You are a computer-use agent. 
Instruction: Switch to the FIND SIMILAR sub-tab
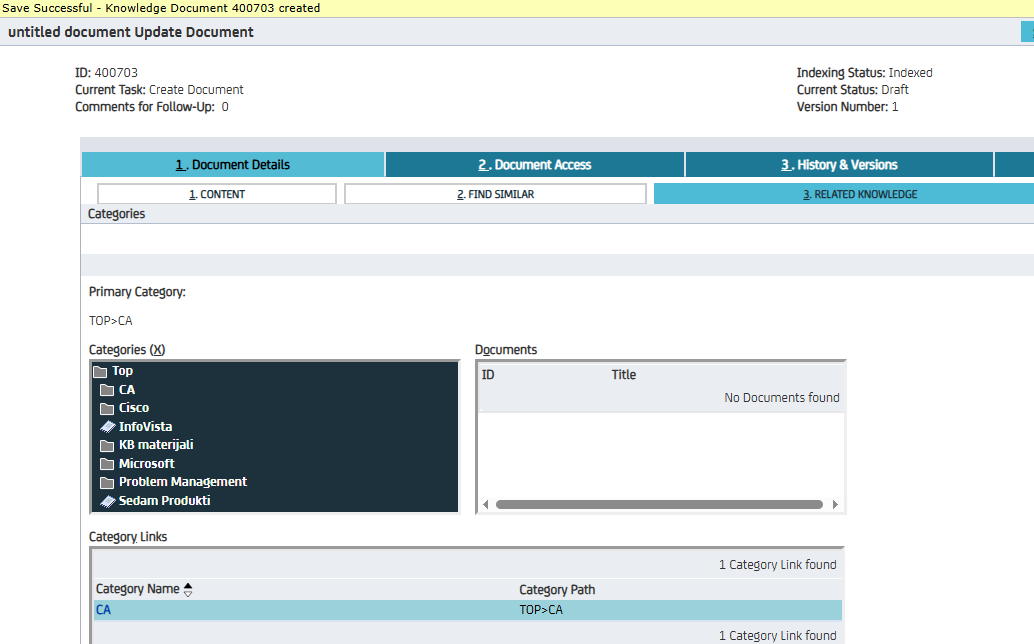pos(495,194)
